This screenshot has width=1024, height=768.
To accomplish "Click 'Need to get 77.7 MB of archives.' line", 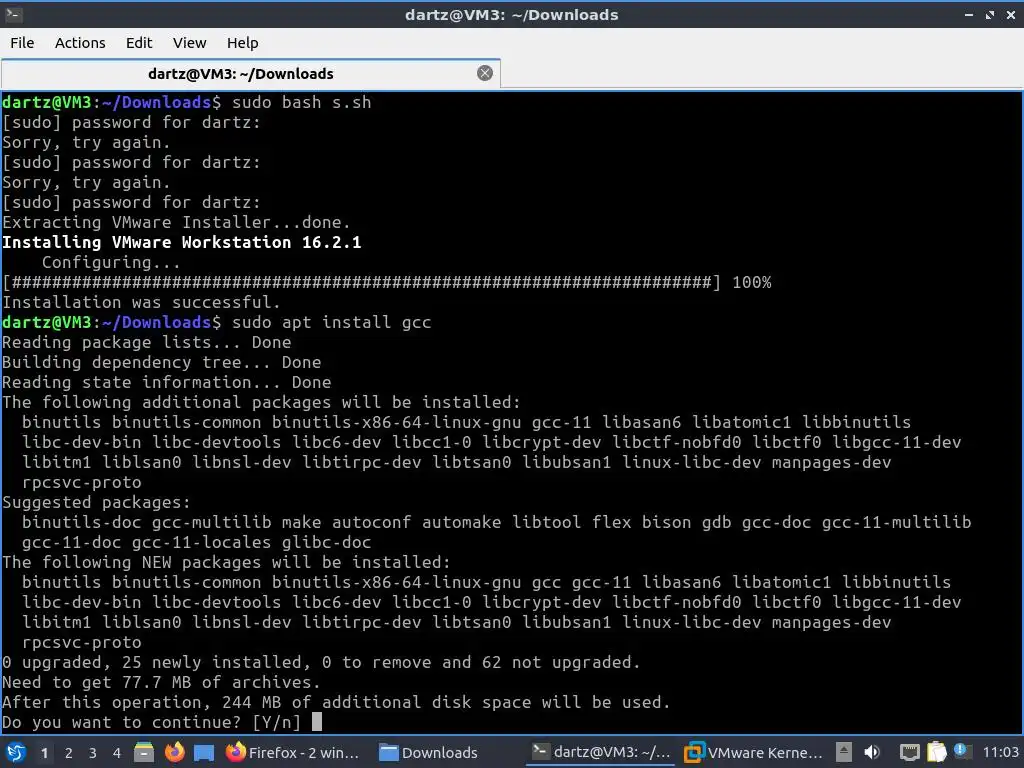I will click(161, 682).
